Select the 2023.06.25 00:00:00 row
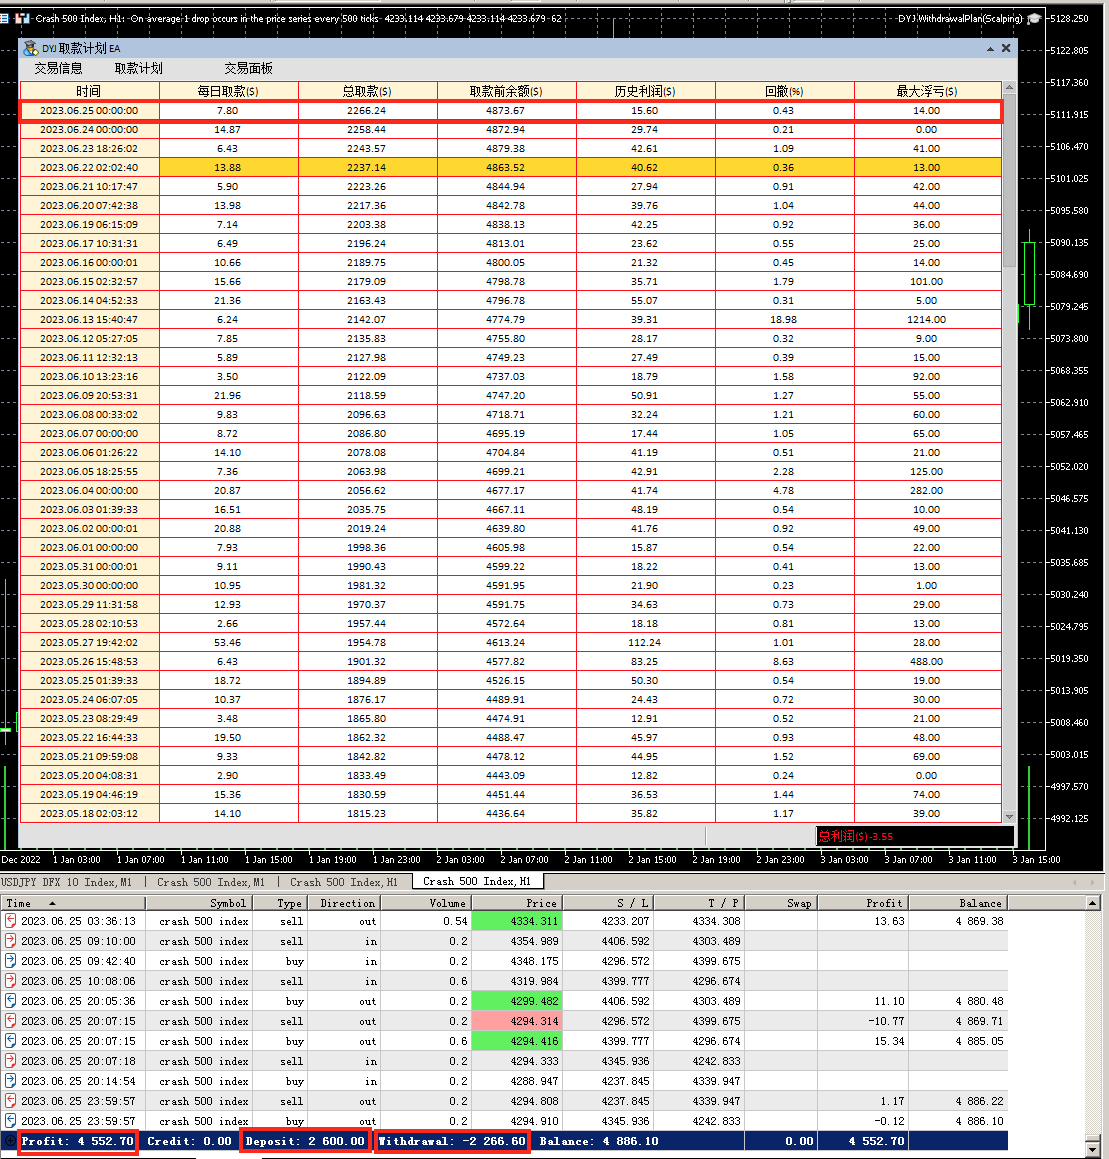Viewport: 1109px width, 1159px height. click(511, 111)
